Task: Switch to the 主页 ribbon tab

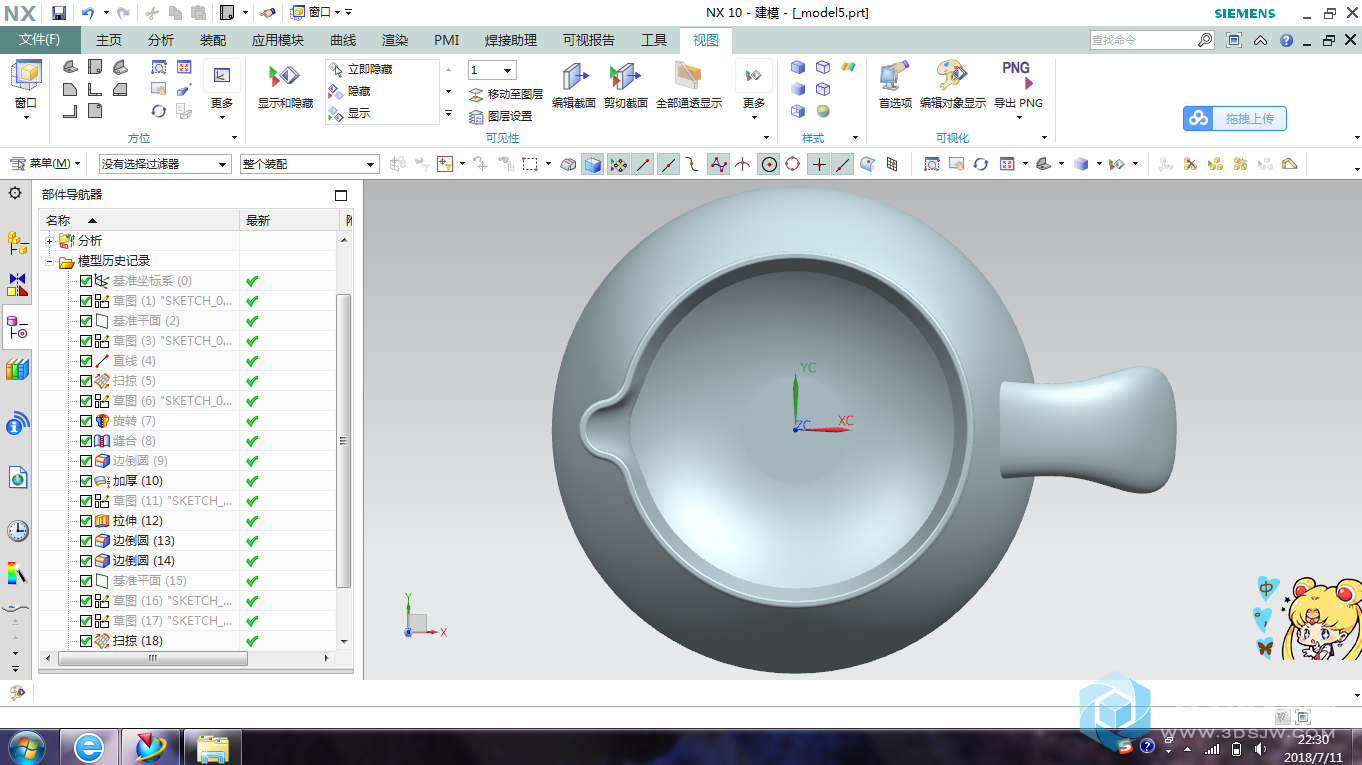Action: (109, 40)
